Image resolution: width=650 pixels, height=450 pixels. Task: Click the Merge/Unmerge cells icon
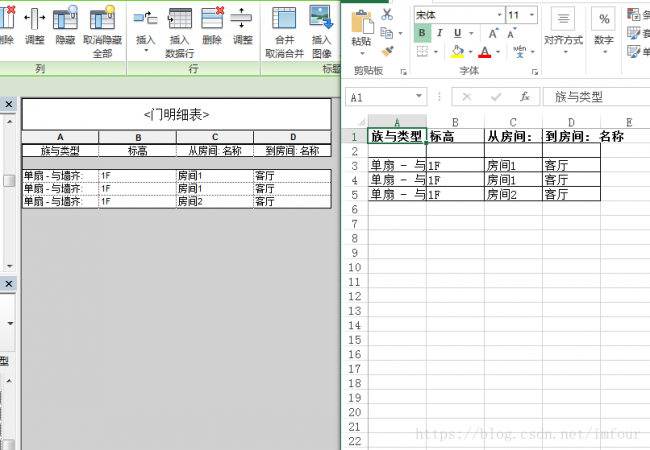284,20
